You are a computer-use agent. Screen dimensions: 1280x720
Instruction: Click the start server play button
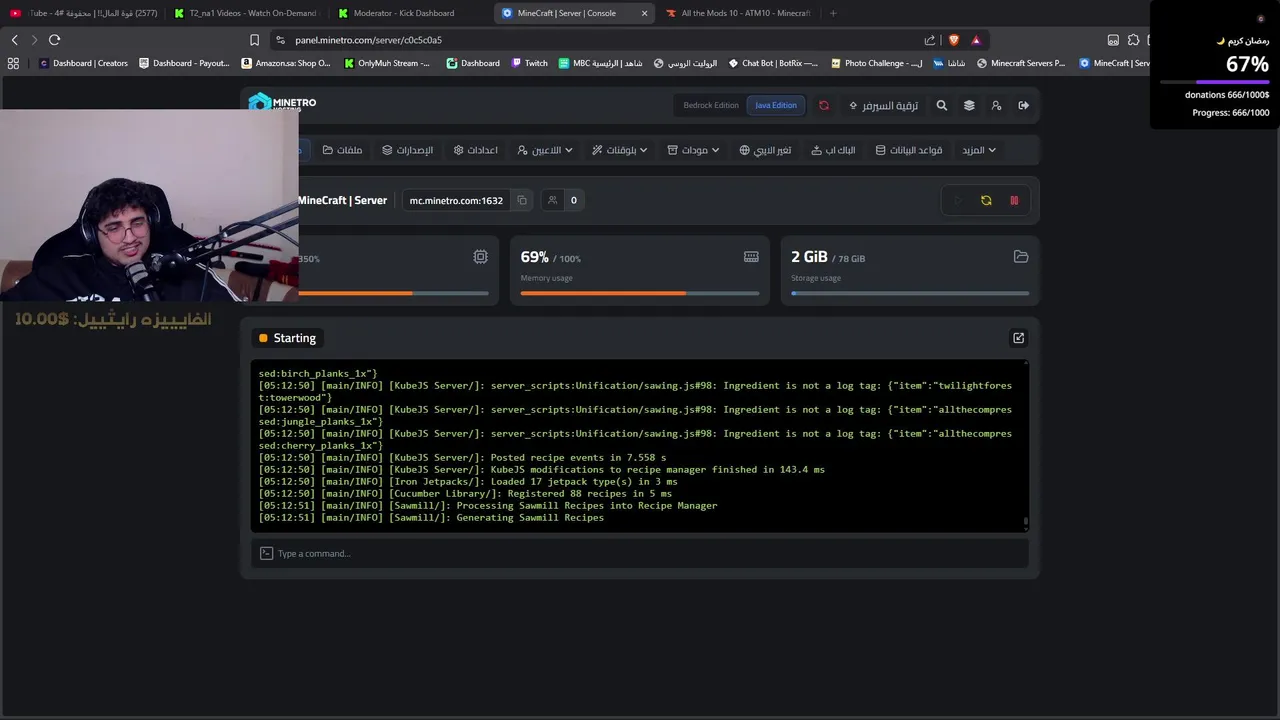click(x=958, y=200)
